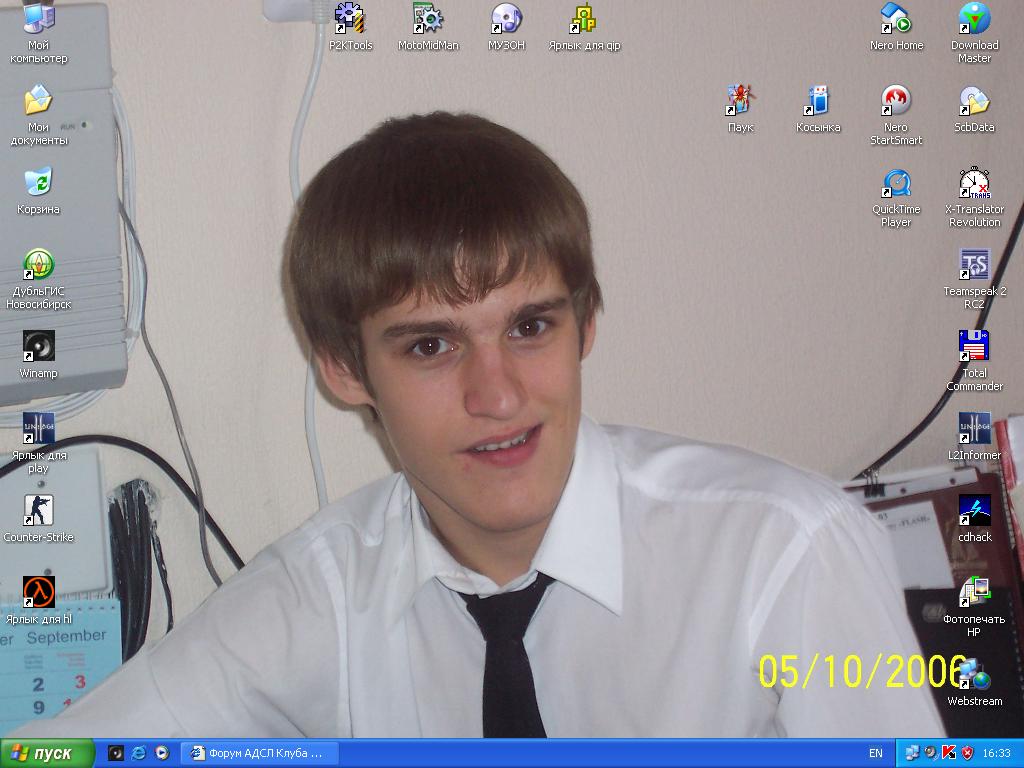
Task: Open the X-Translator Revolution icon
Action: pyautogui.click(x=974, y=183)
